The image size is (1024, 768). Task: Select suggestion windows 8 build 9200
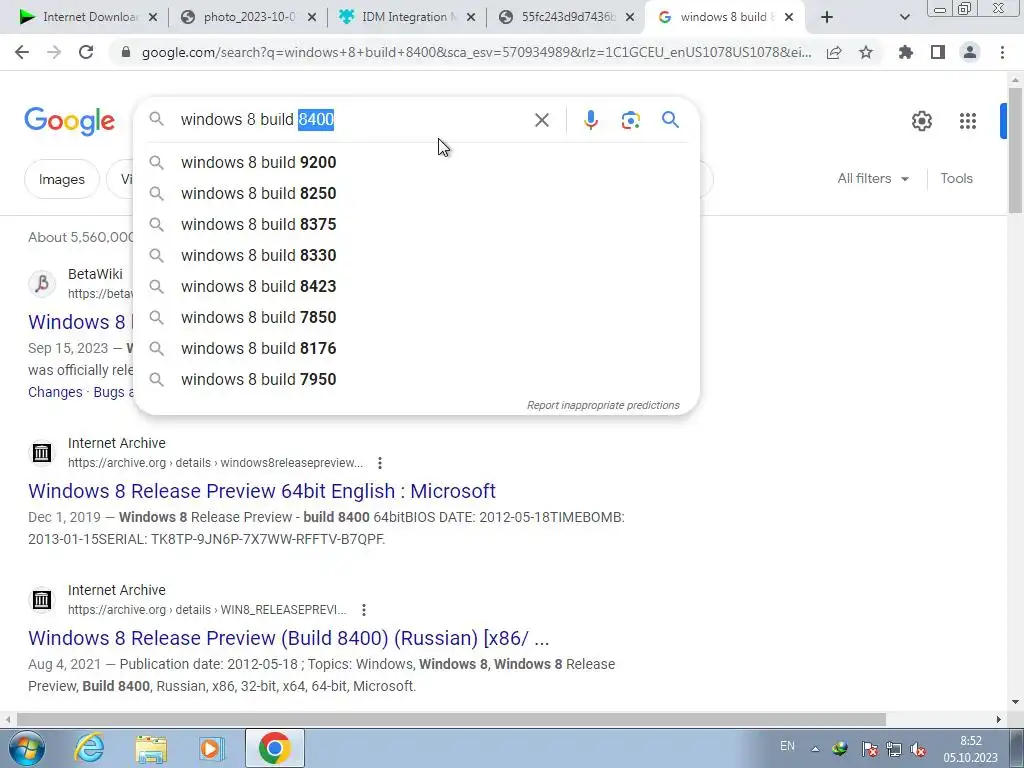(417, 162)
